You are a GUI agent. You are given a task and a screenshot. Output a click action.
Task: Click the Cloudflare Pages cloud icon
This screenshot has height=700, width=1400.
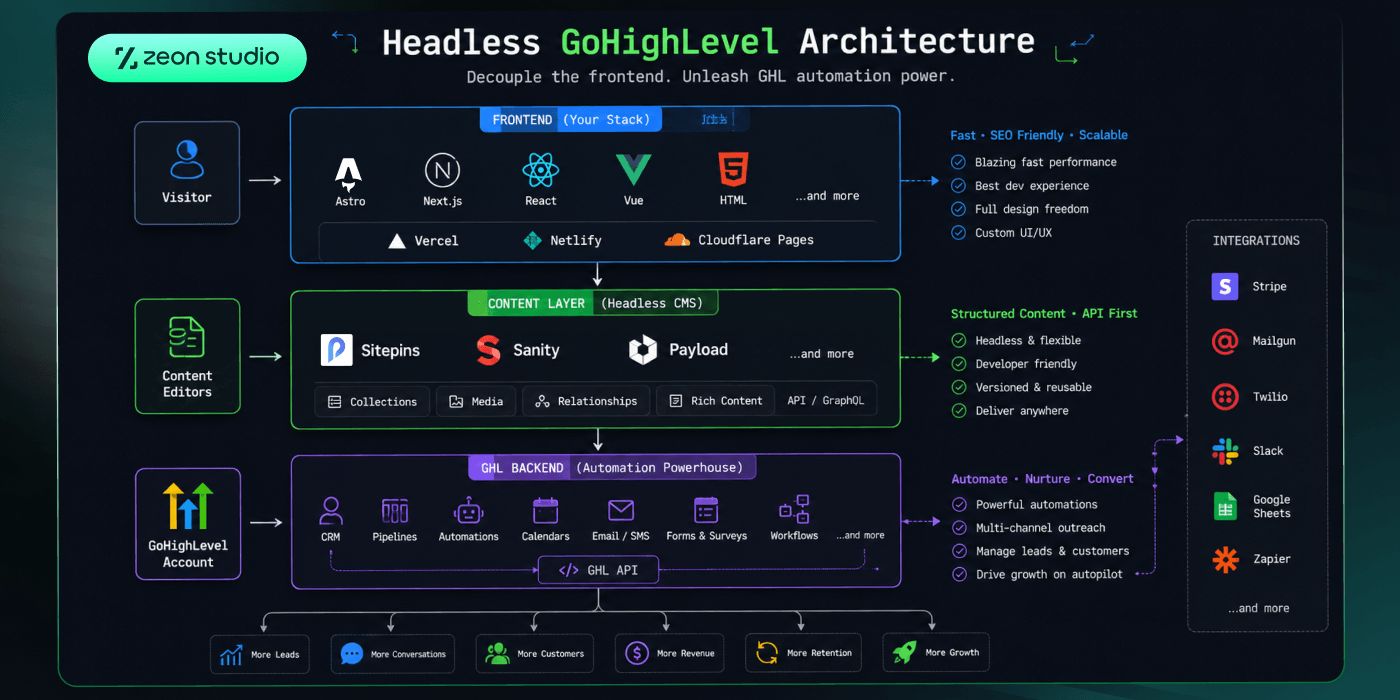pyautogui.click(x=677, y=240)
